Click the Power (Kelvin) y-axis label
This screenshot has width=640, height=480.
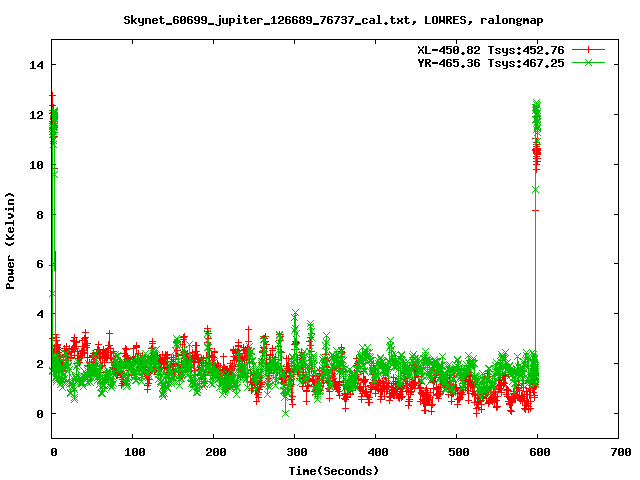tap(10, 241)
